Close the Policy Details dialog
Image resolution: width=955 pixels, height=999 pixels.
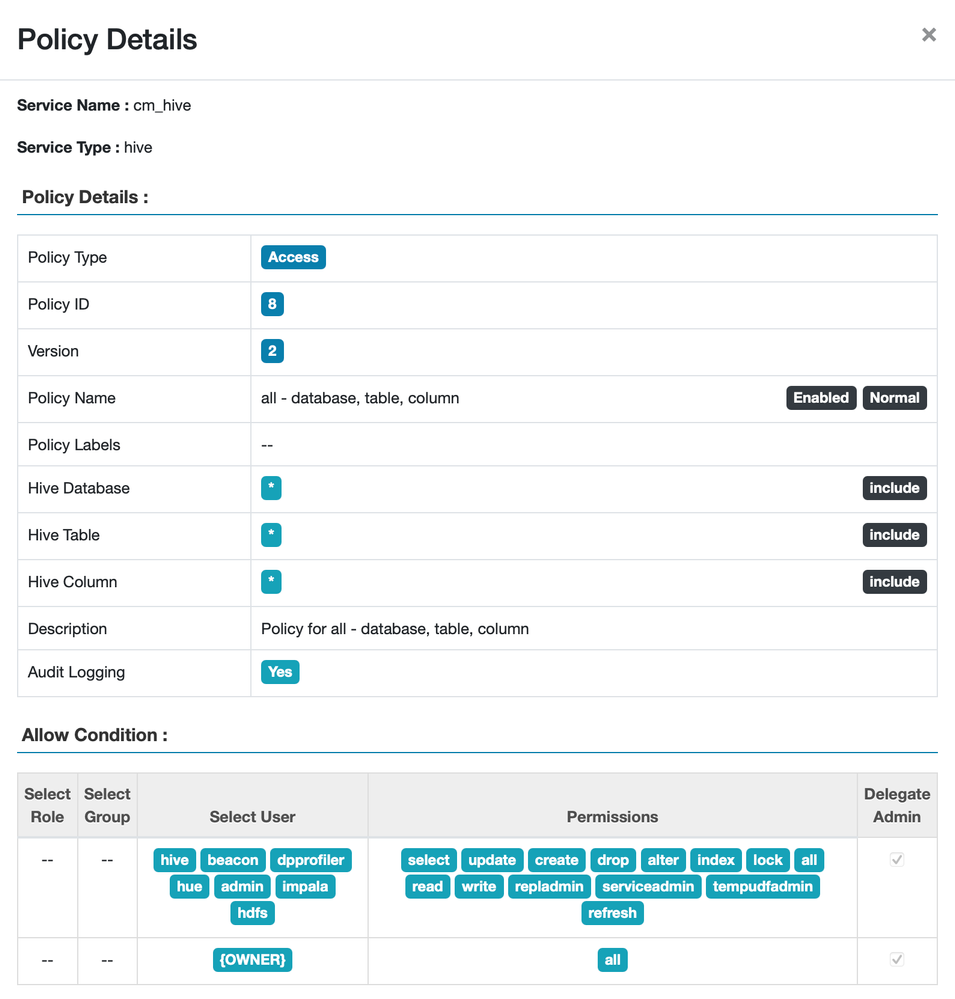tap(929, 35)
